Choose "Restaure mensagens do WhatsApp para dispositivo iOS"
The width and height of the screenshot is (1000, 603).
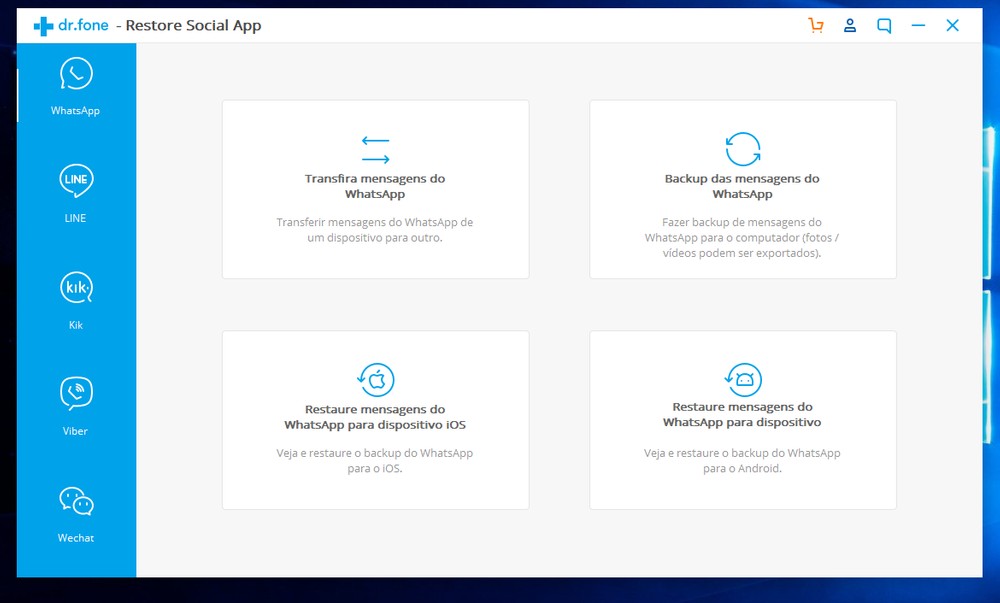tap(375, 417)
